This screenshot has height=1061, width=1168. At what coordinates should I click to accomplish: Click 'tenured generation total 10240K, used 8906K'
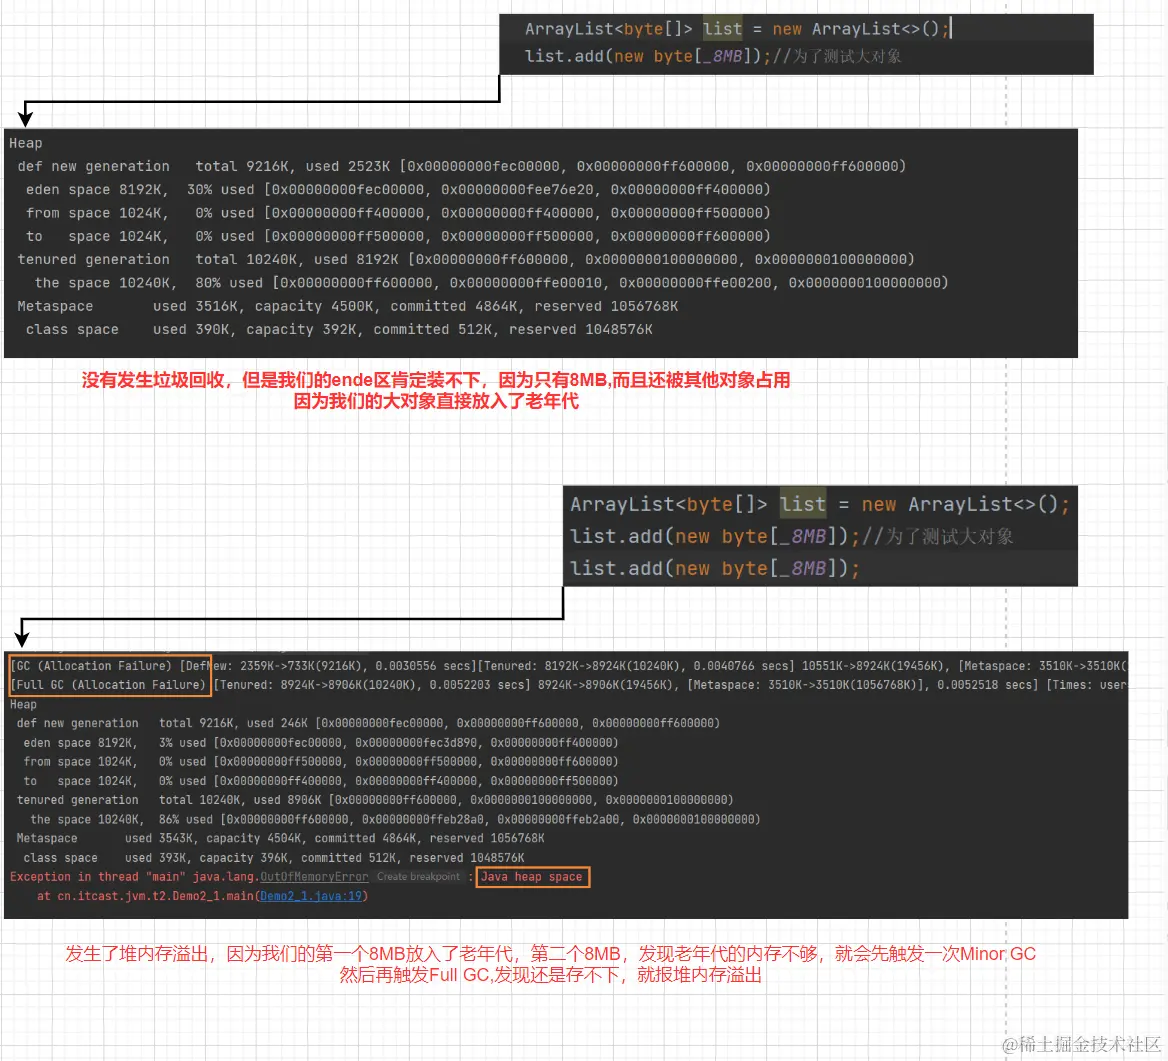point(169,800)
